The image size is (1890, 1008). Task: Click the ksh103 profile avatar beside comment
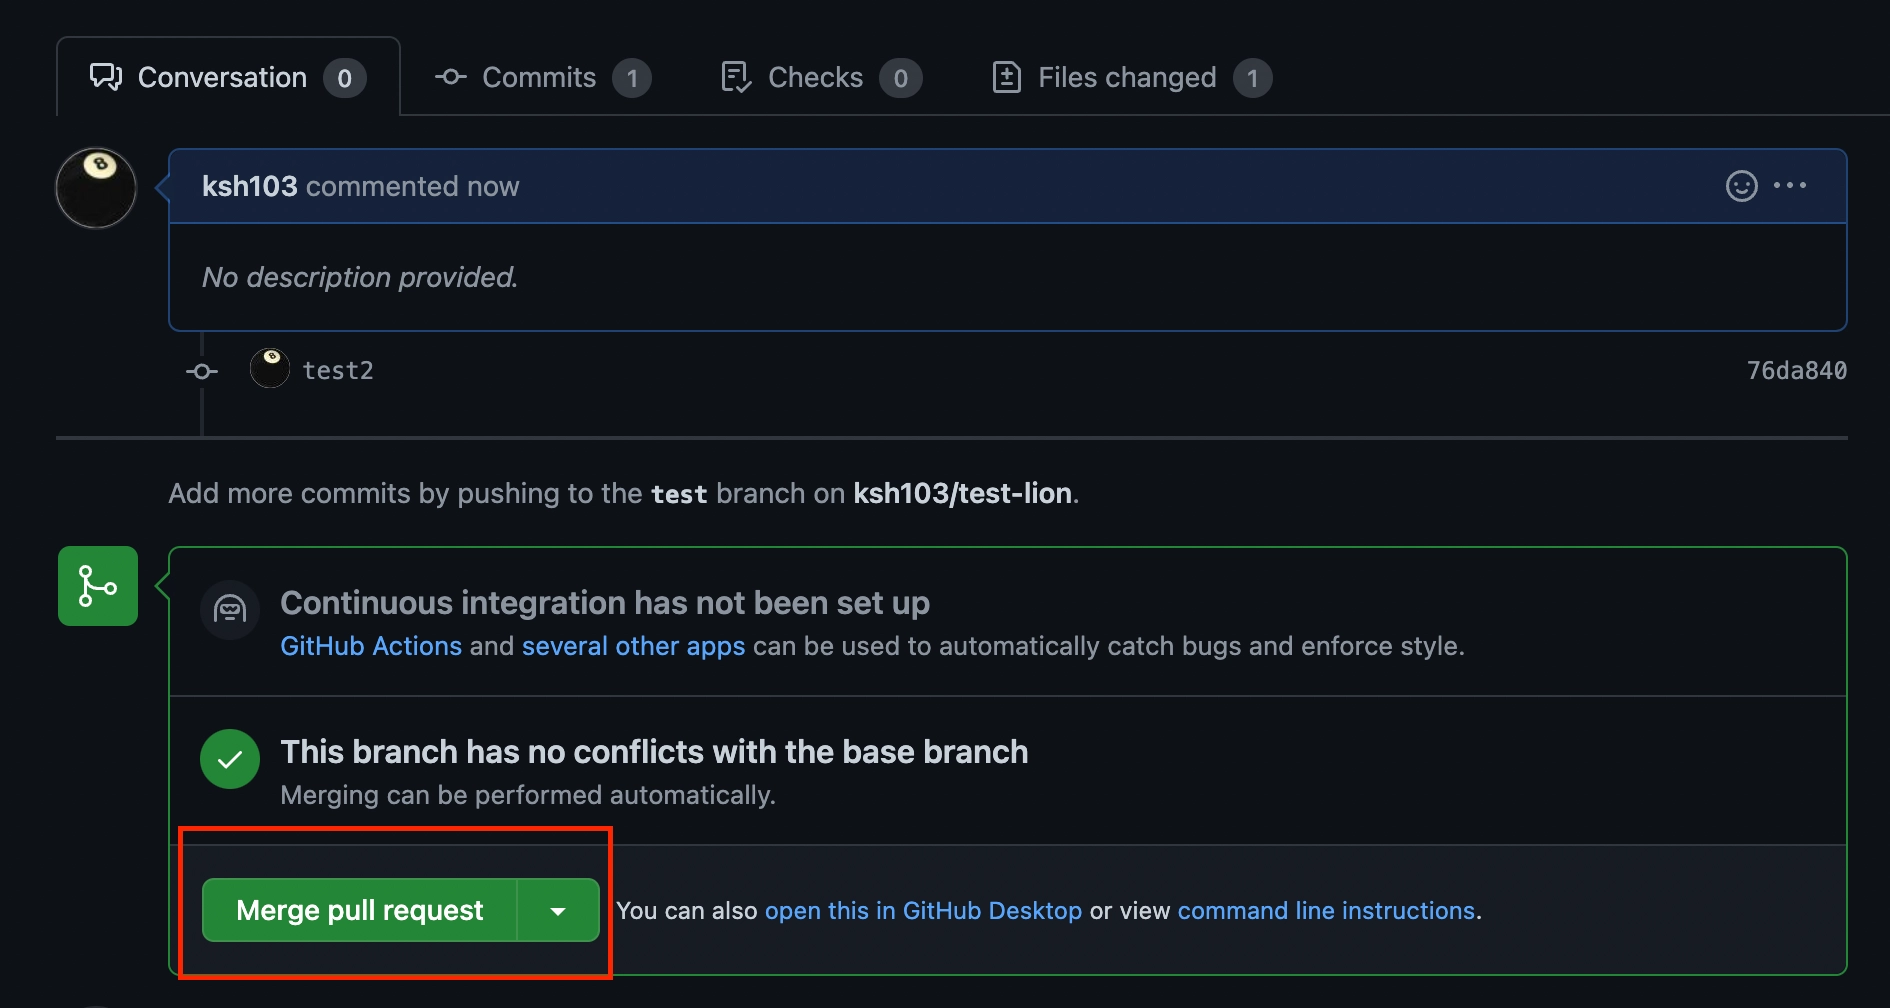click(96, 188)
